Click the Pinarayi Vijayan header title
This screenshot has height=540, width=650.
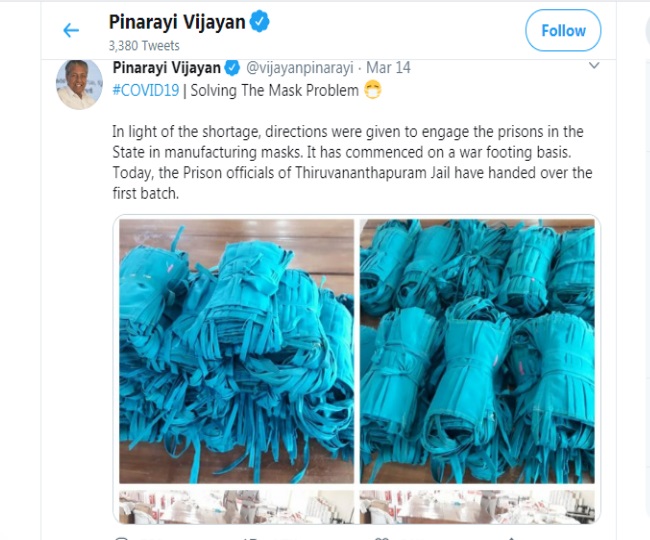click(x=177, y=22)
